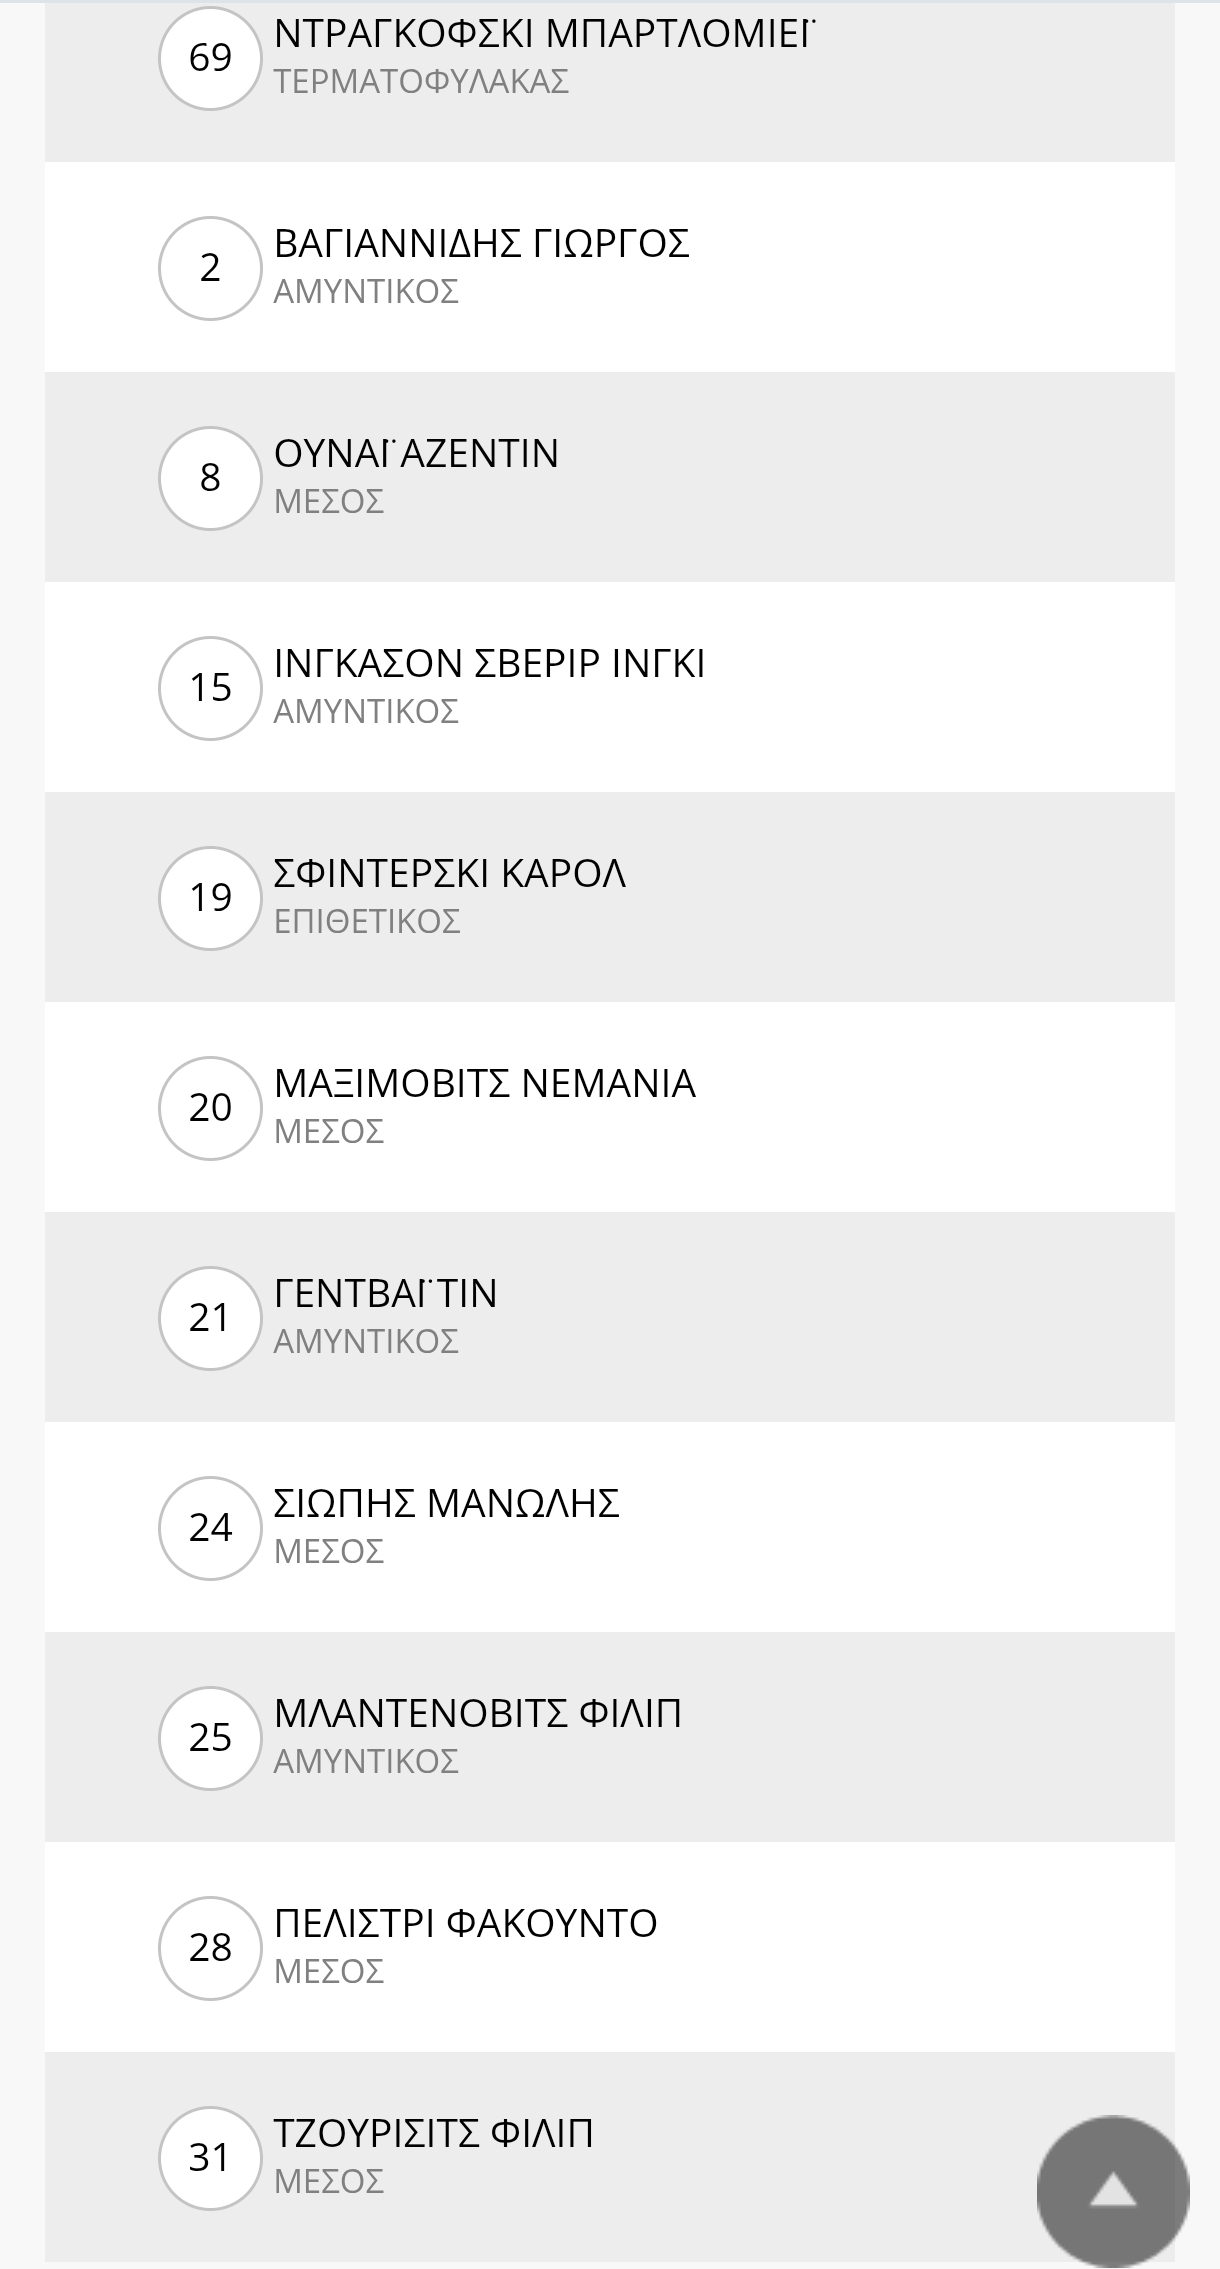Viewport: 1220px width, 2269px height.
Task: Tap the number 2 jersey badge
Action: point(210,268)
